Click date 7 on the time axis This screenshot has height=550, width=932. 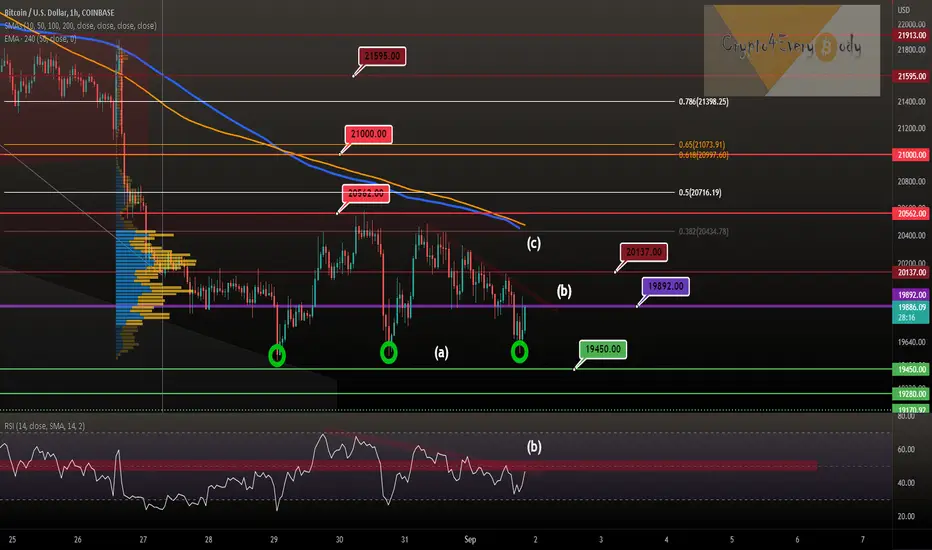(862, 540)
